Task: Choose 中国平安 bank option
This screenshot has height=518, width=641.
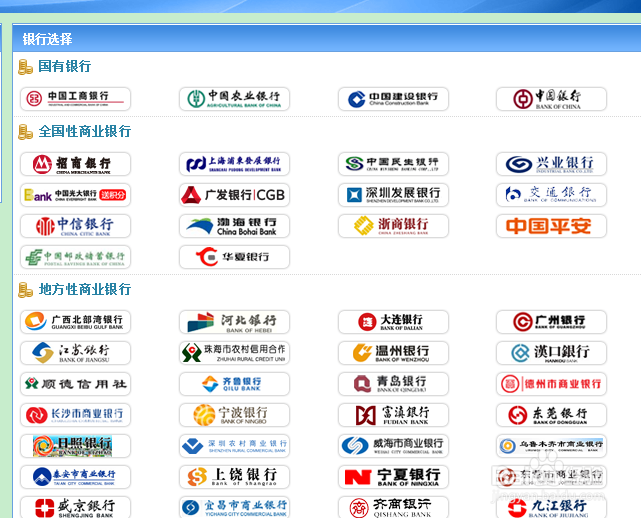Action: click(551, 226)
